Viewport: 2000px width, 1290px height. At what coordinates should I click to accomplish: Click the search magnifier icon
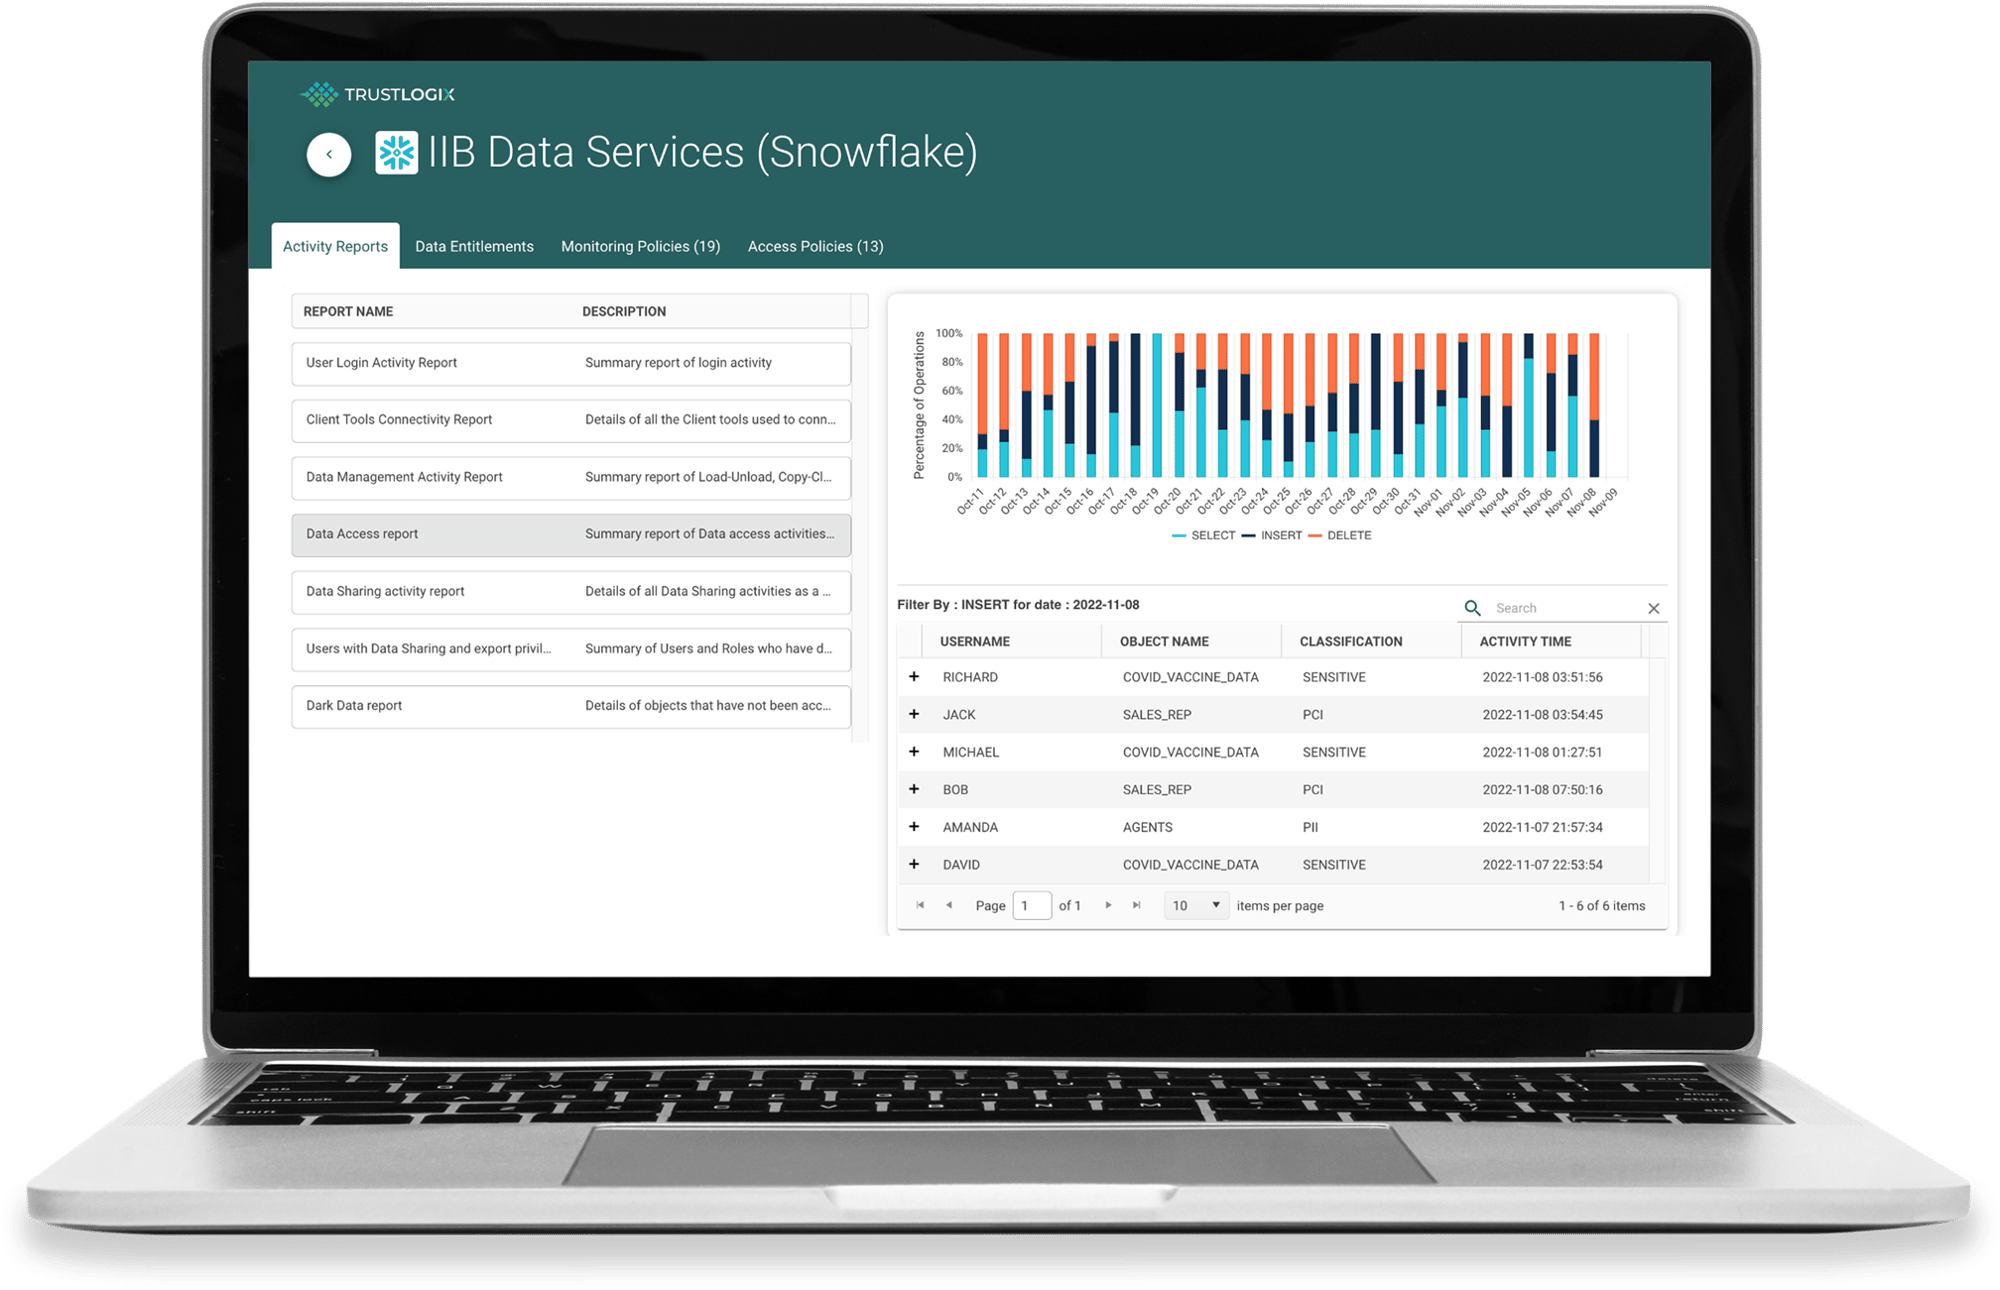(x=1472, y=608)
